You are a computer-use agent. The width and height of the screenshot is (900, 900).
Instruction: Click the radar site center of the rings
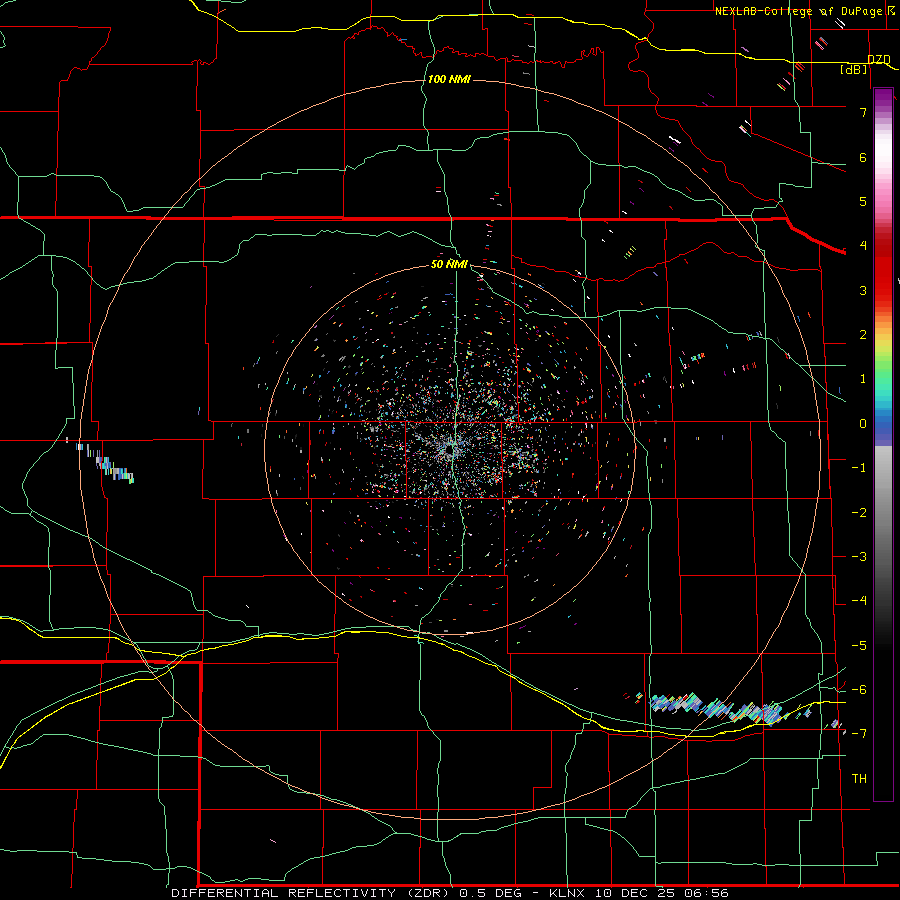450,450
